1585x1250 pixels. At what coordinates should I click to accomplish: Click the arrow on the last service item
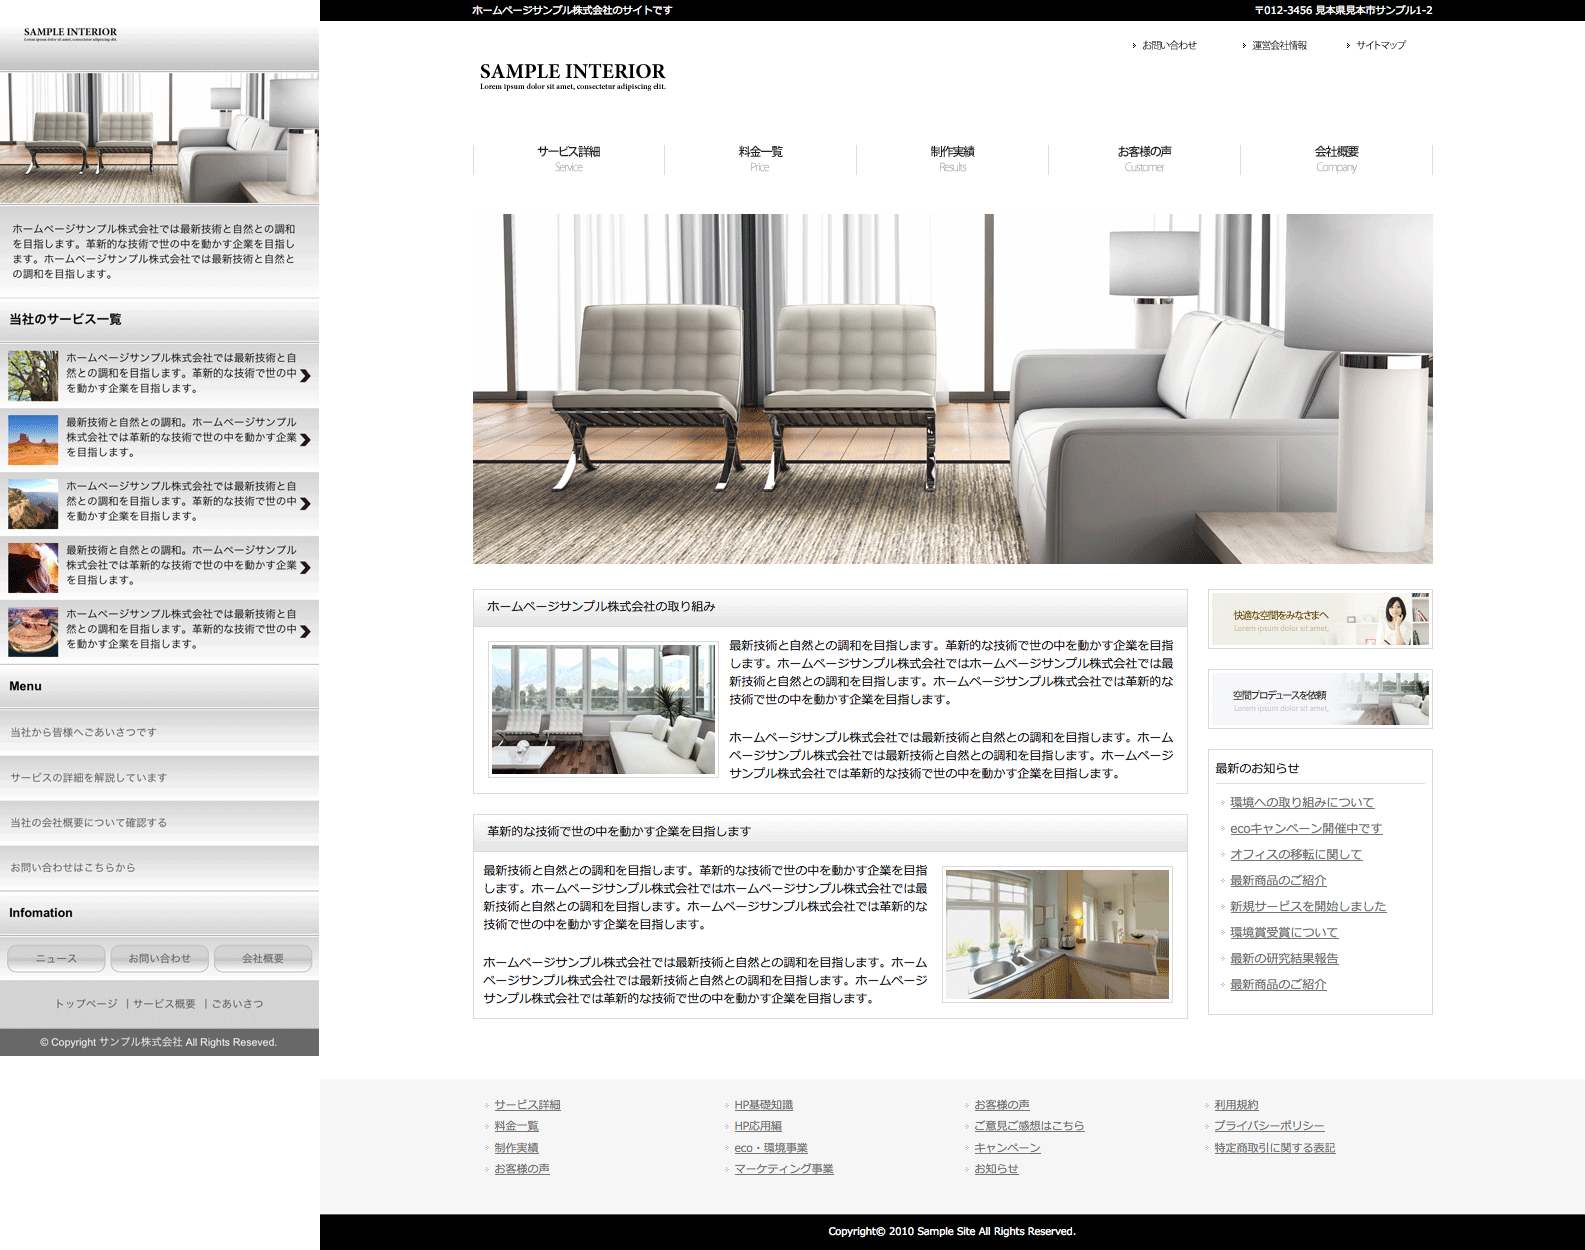coord(305,631)
